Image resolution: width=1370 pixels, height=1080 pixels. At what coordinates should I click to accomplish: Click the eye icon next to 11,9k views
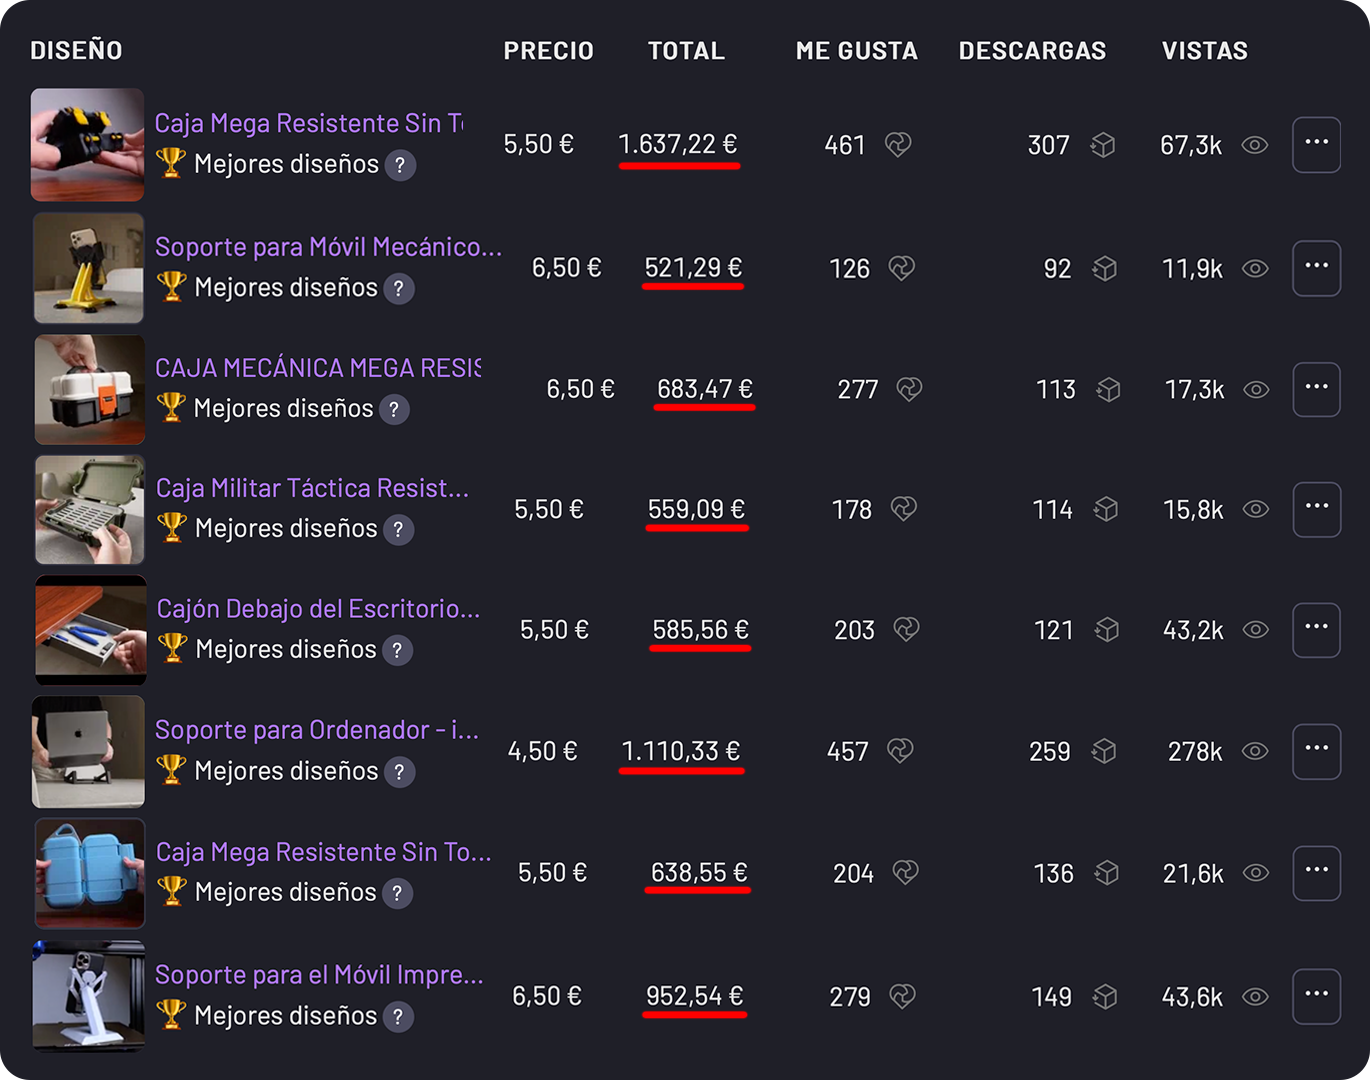tap(1255, 268)
